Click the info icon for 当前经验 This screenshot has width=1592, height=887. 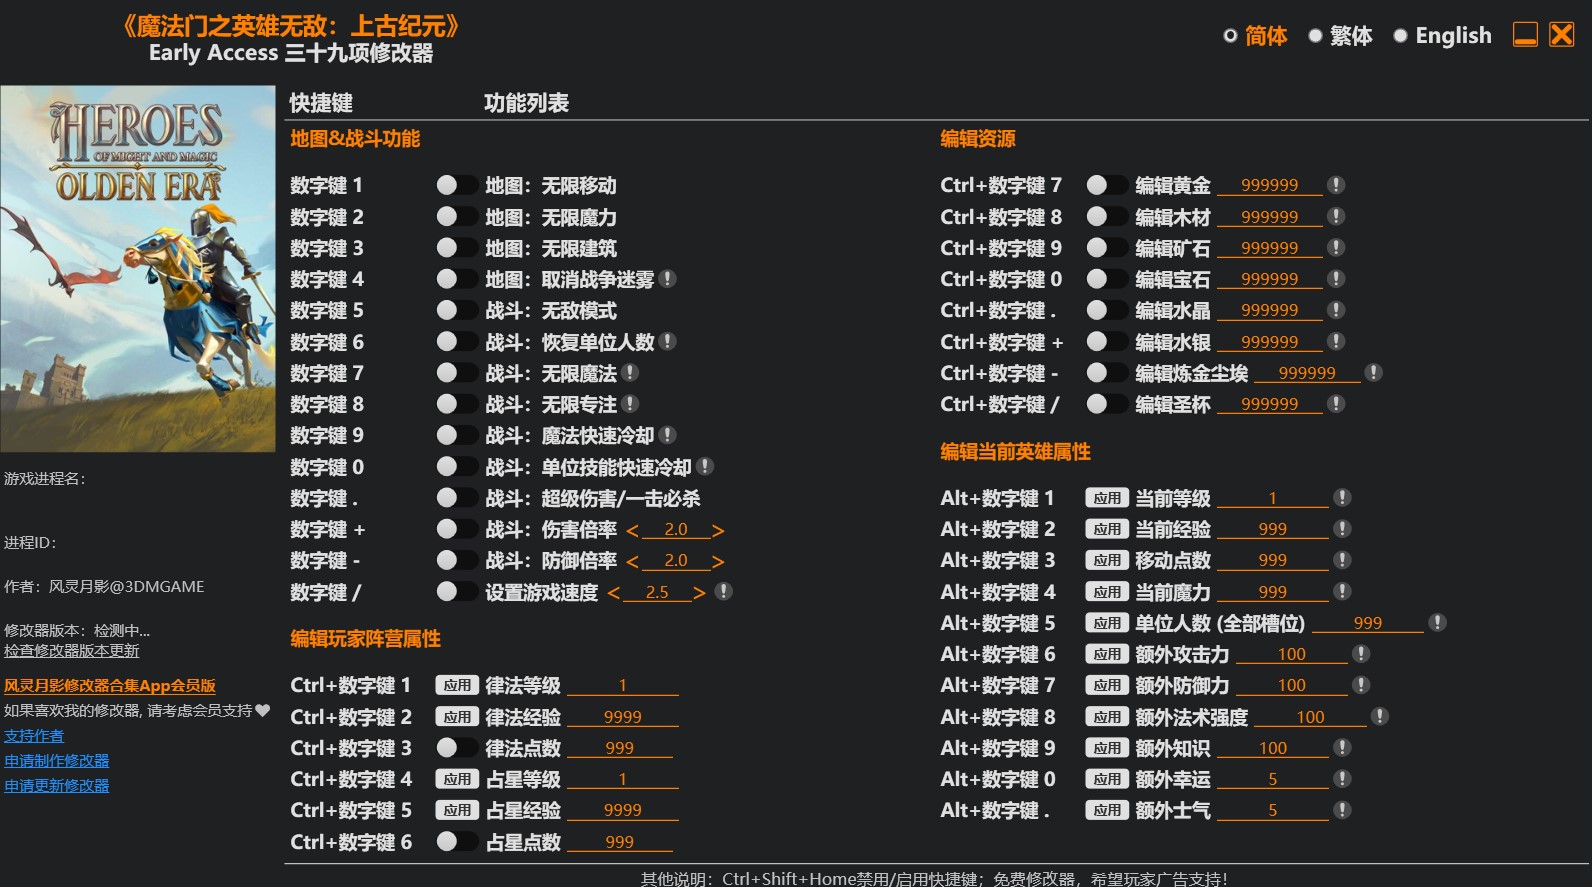[1343, 528]
